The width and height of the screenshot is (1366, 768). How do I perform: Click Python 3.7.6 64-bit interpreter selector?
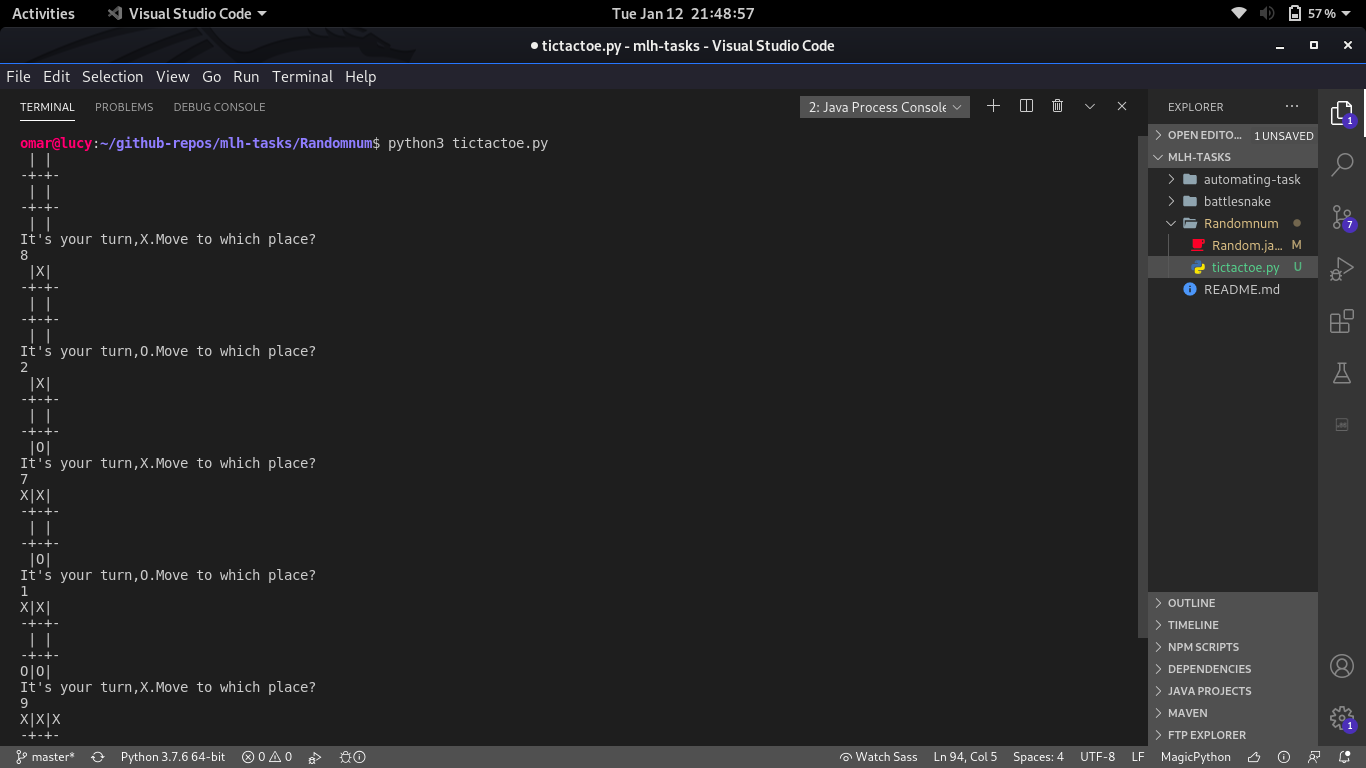pos(172,757)
